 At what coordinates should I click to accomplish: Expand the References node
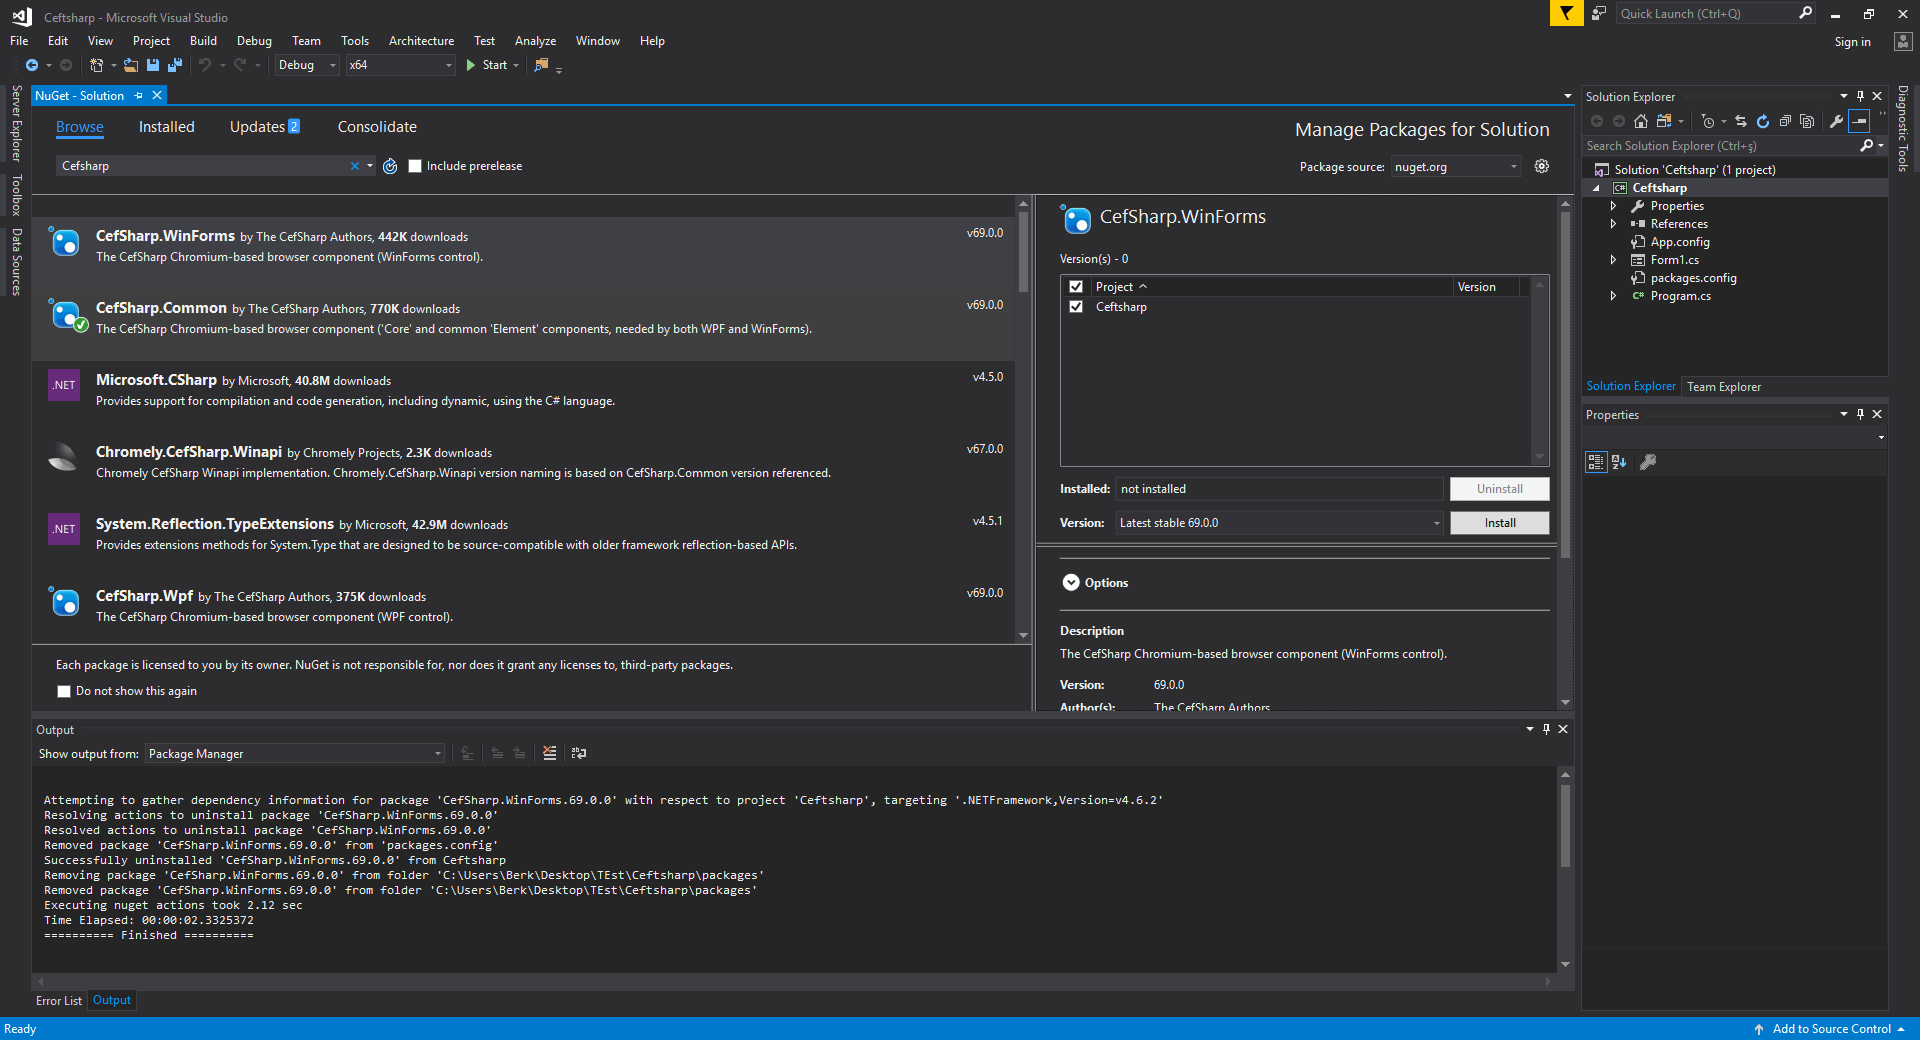click(x=1613, y=224)
